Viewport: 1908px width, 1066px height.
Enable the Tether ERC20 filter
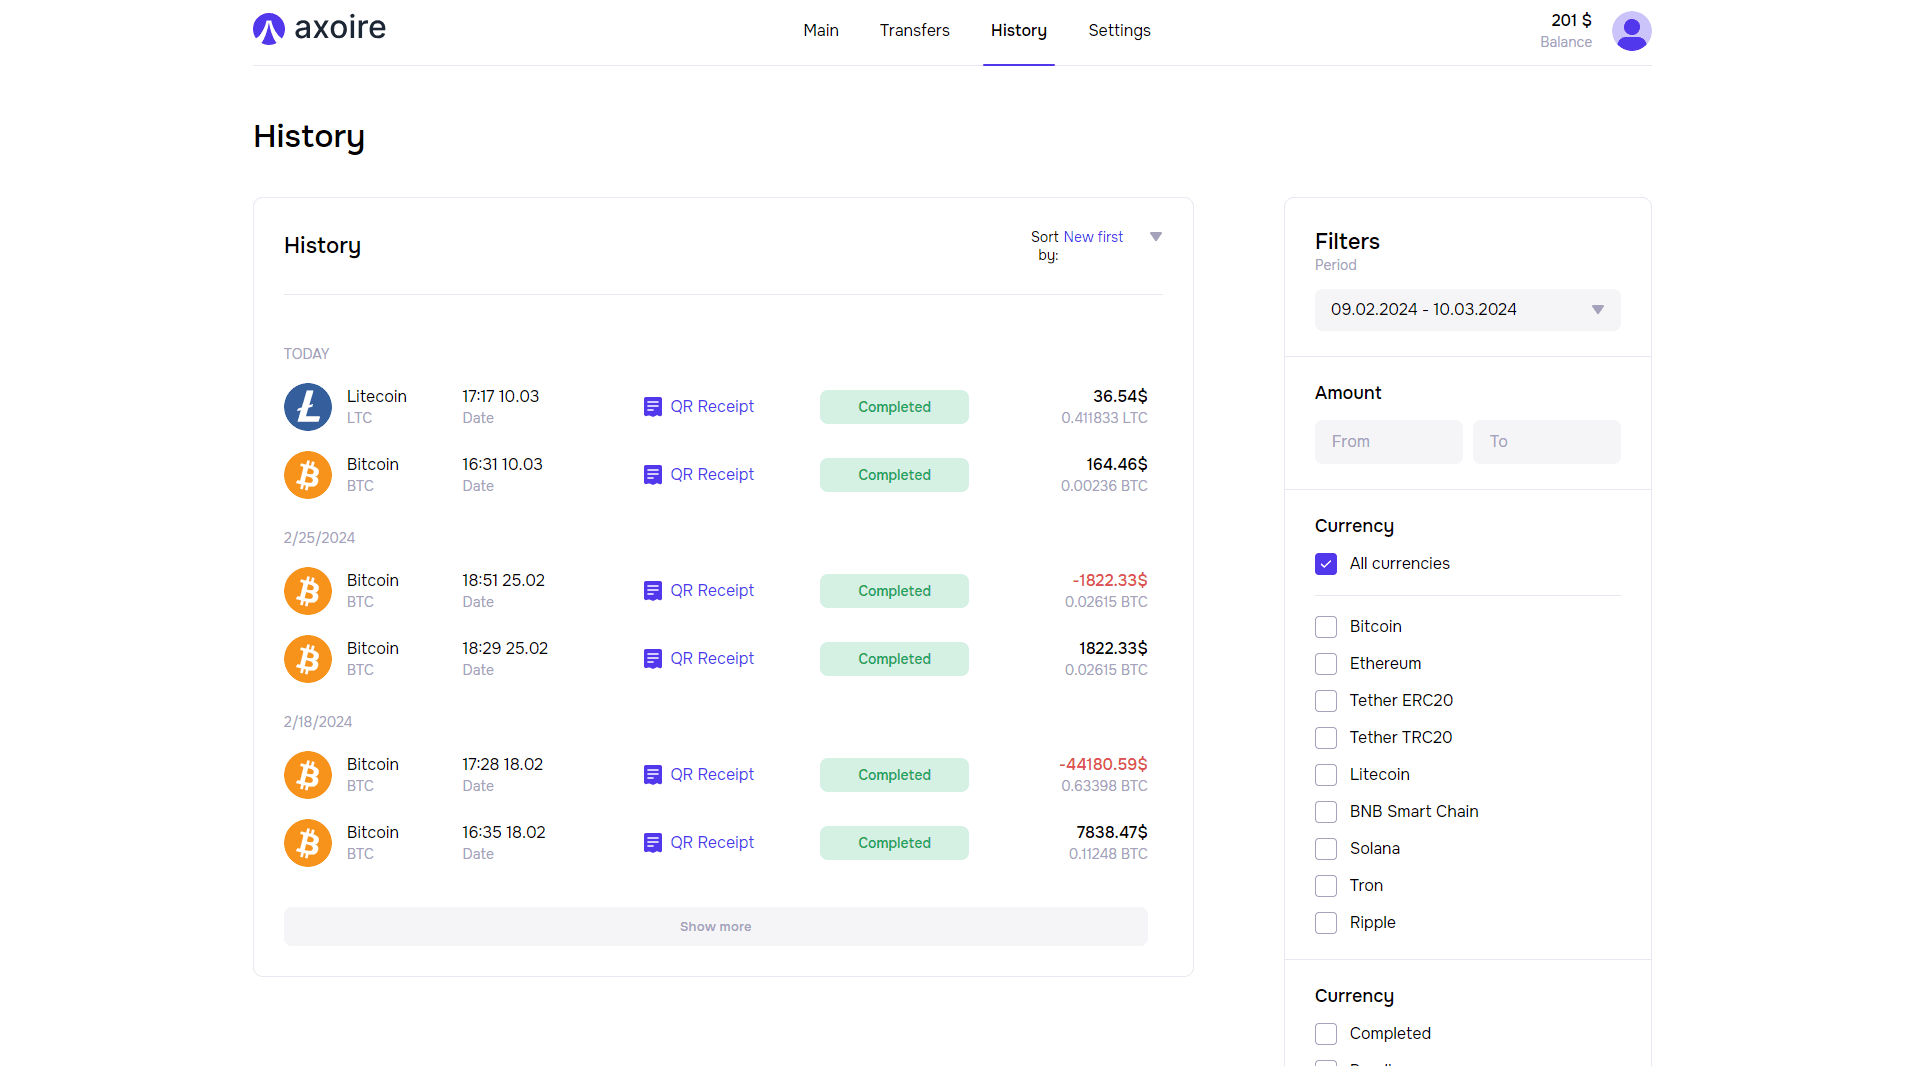(x=1326, y=701)
